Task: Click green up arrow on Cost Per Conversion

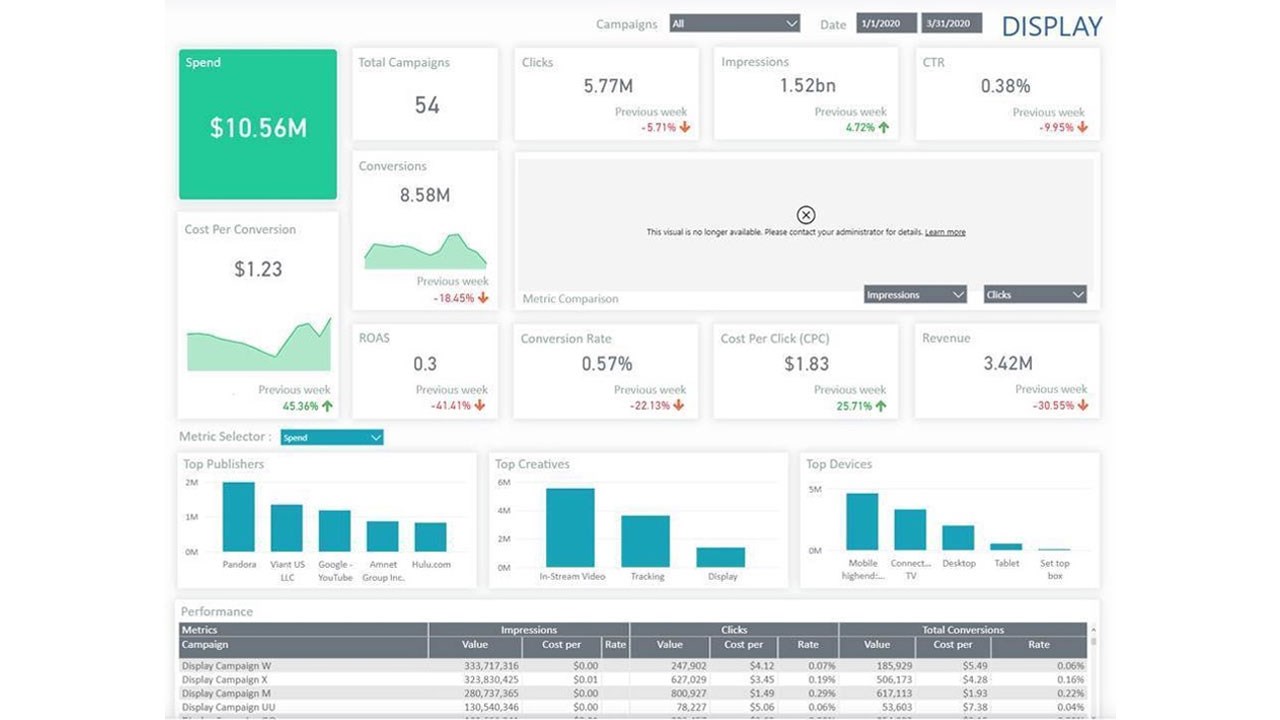Action: click(327, 406)
